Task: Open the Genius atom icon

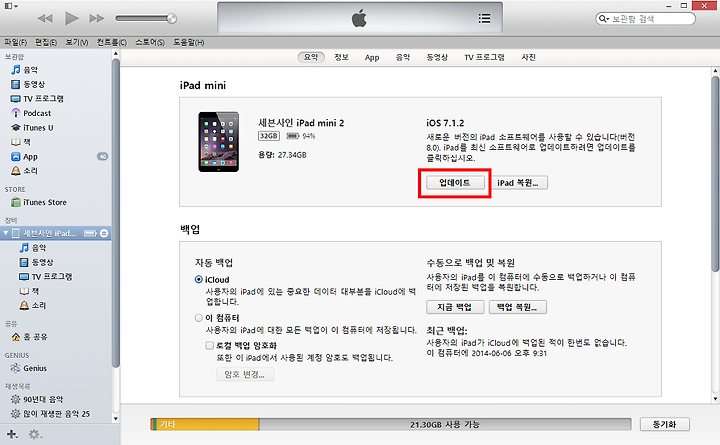Action: [x=16, y=368]
